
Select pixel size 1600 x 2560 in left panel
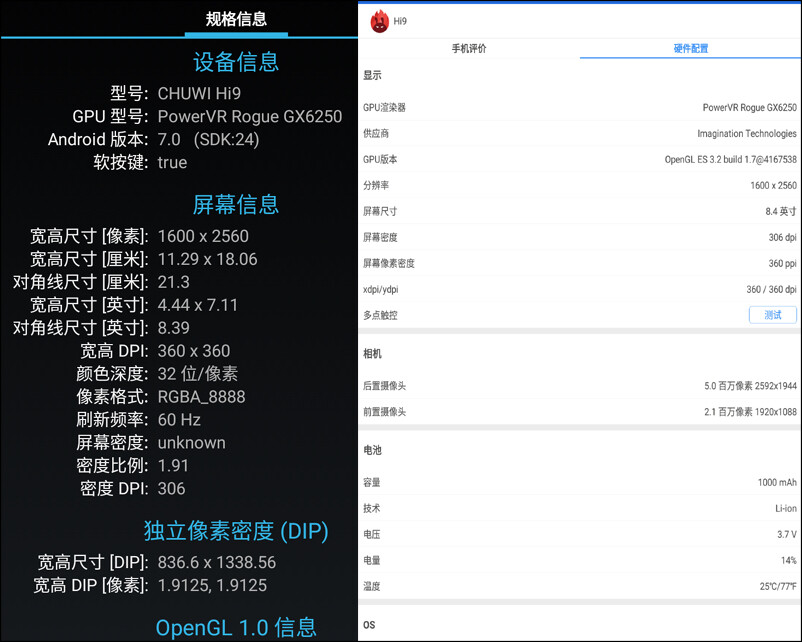(x=203, y=236)
